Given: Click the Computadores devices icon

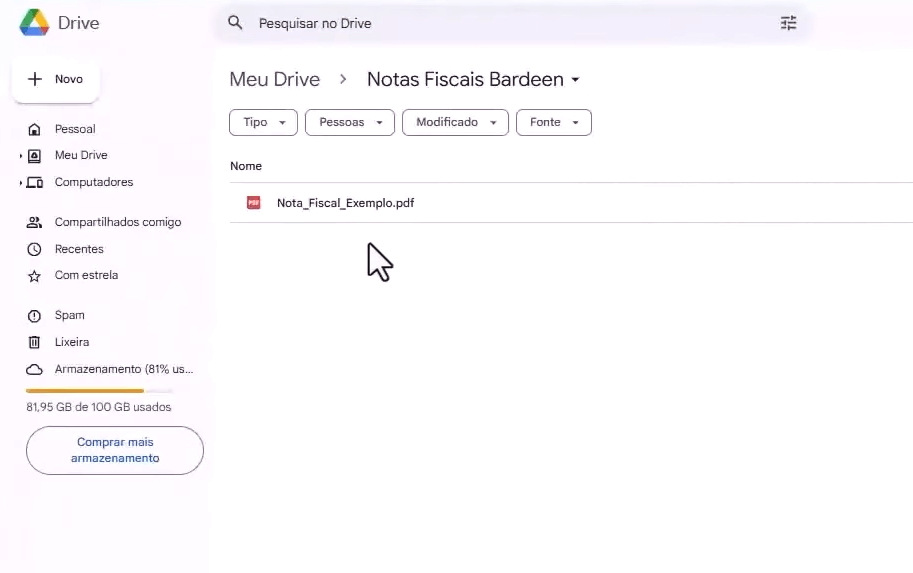Looking at the screenshot, I should click(x=35, y=183).
